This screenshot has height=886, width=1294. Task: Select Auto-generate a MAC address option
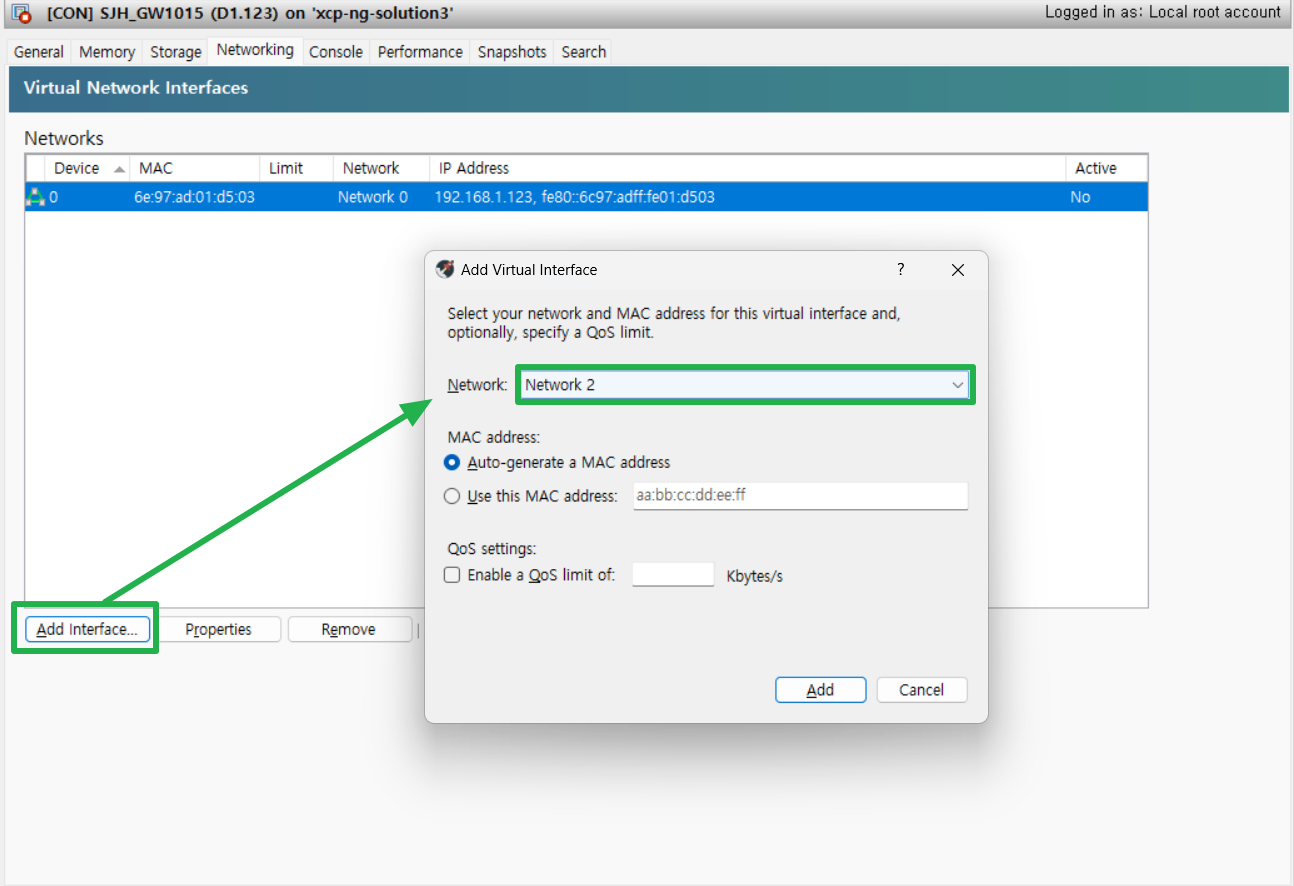click(452, 462)
